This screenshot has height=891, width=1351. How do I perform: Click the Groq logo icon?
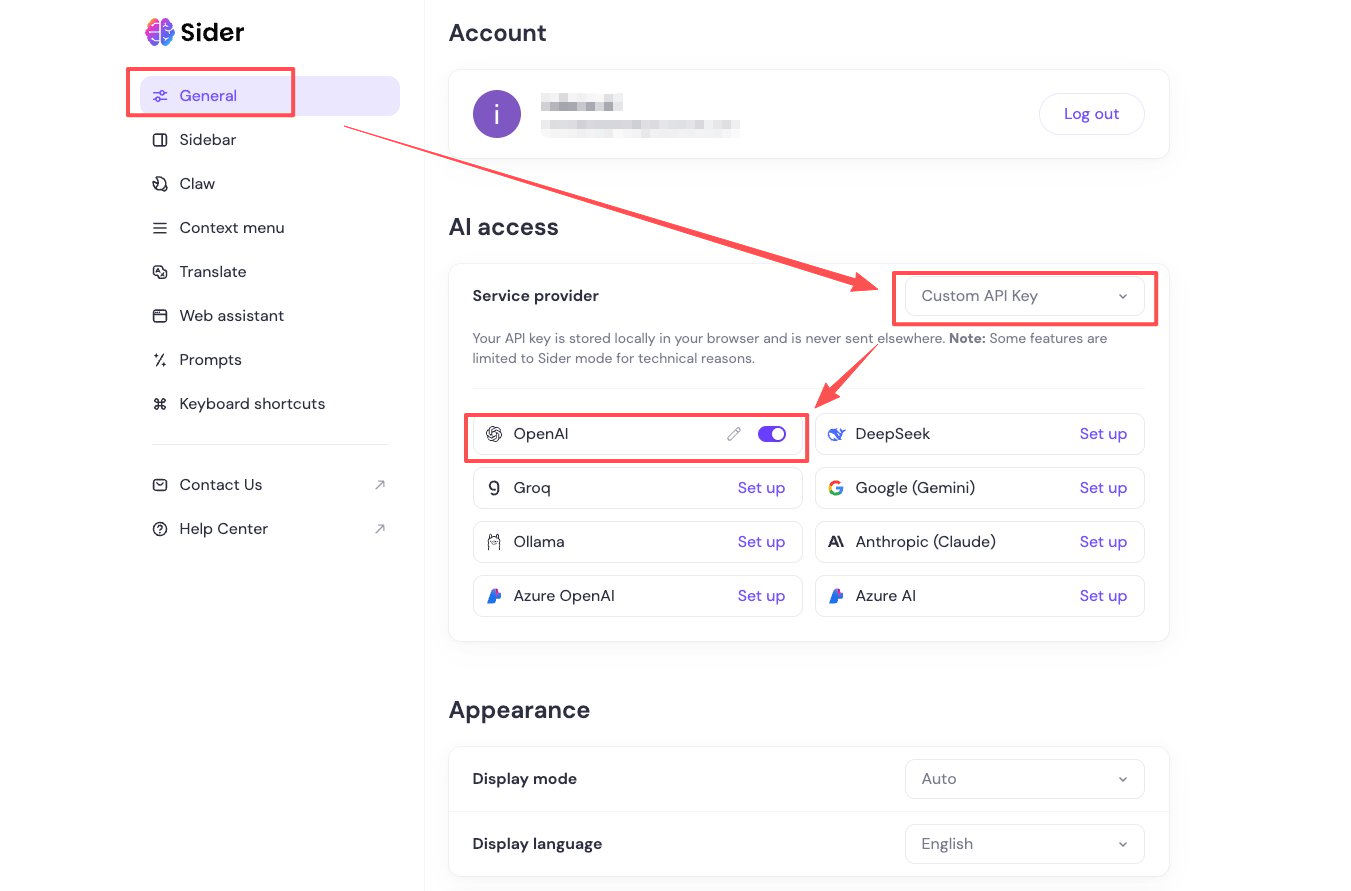click(494, 488)
